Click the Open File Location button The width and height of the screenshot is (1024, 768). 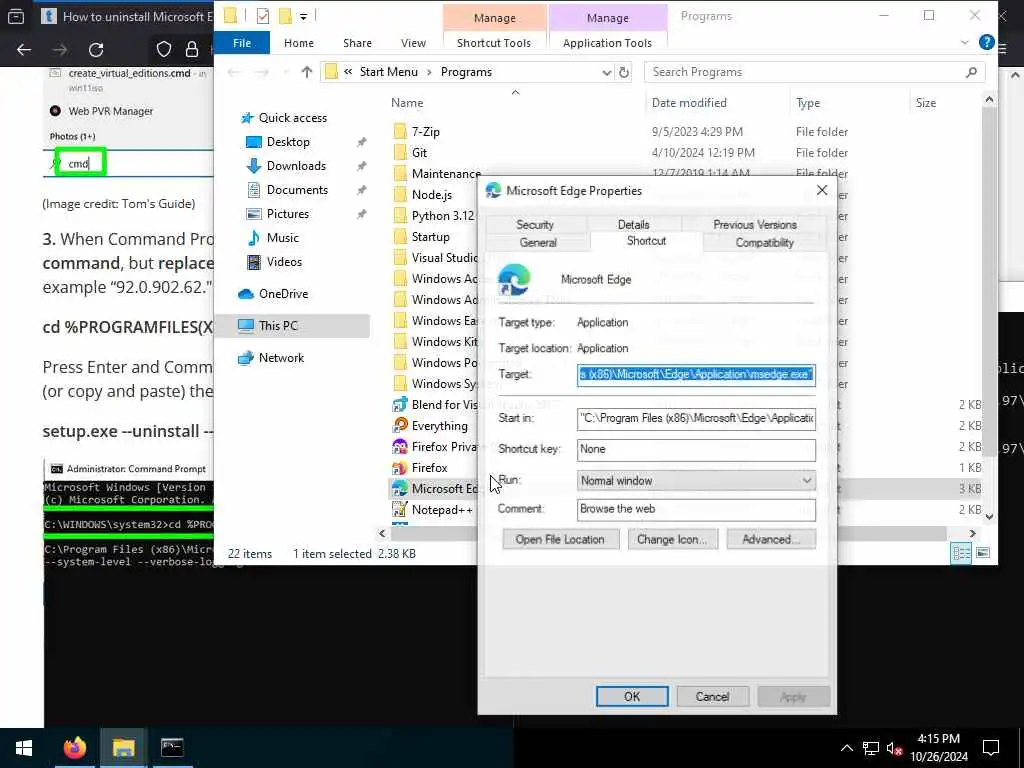click(560, 539)
